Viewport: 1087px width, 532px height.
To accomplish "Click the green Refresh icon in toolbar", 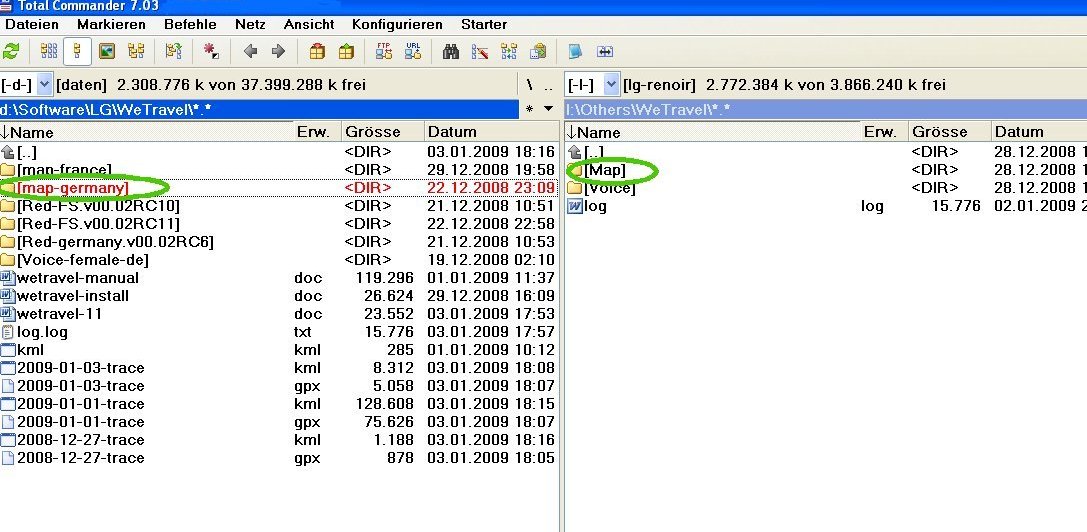I will (x=11, y=51).
